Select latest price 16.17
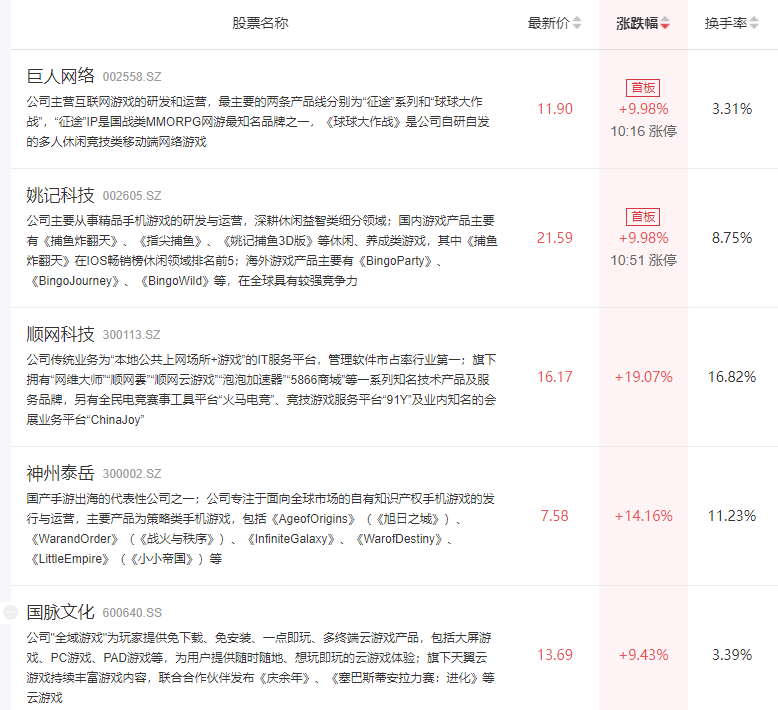The image size is (778, 710). click(x=555, y=377)
